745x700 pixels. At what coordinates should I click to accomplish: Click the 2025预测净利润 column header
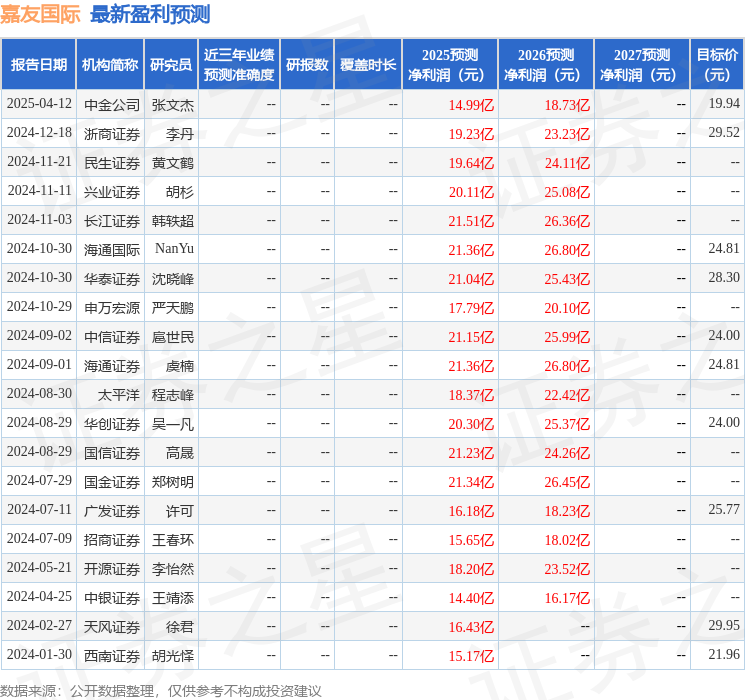[x=450, y=65]
